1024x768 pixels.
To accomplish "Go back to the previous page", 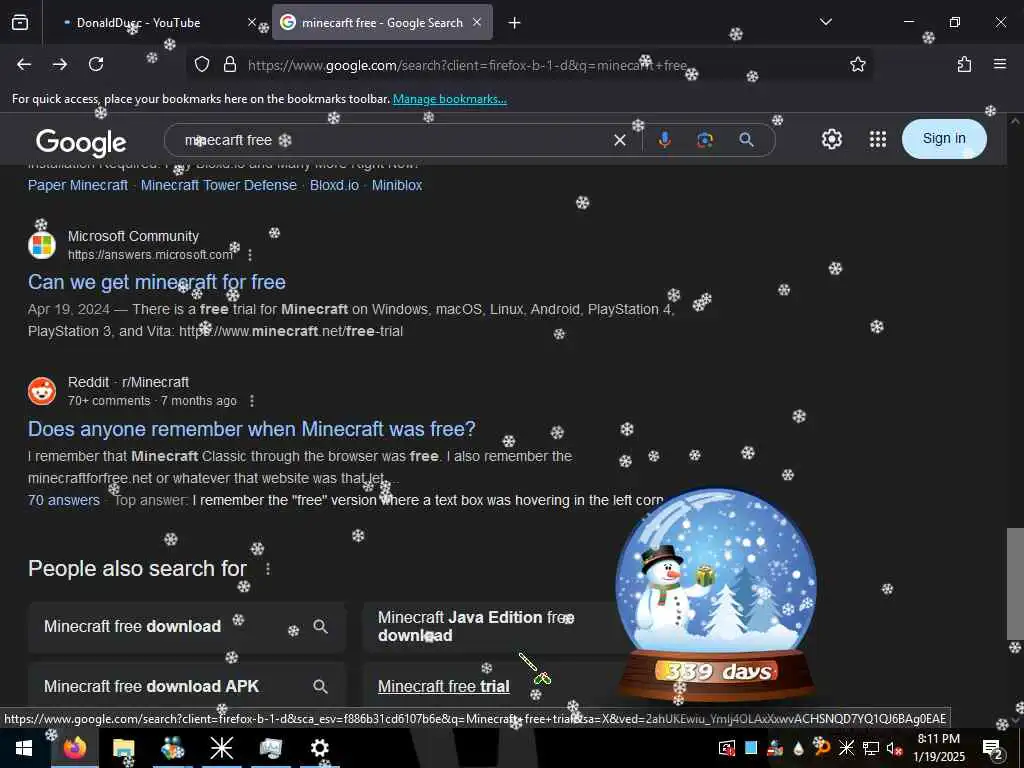I will (24, 64).
